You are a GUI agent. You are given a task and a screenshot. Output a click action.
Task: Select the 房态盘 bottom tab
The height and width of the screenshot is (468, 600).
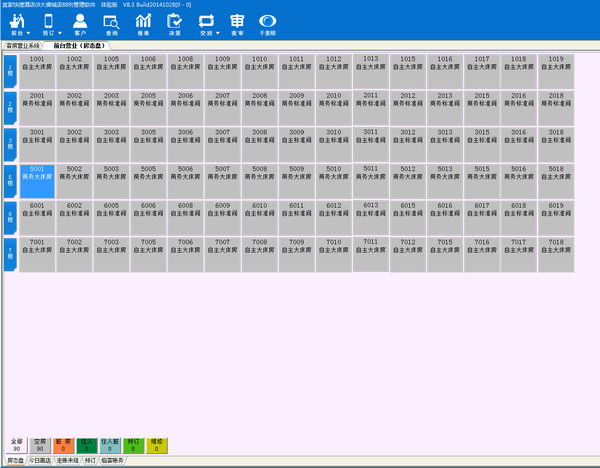[15, 460]
